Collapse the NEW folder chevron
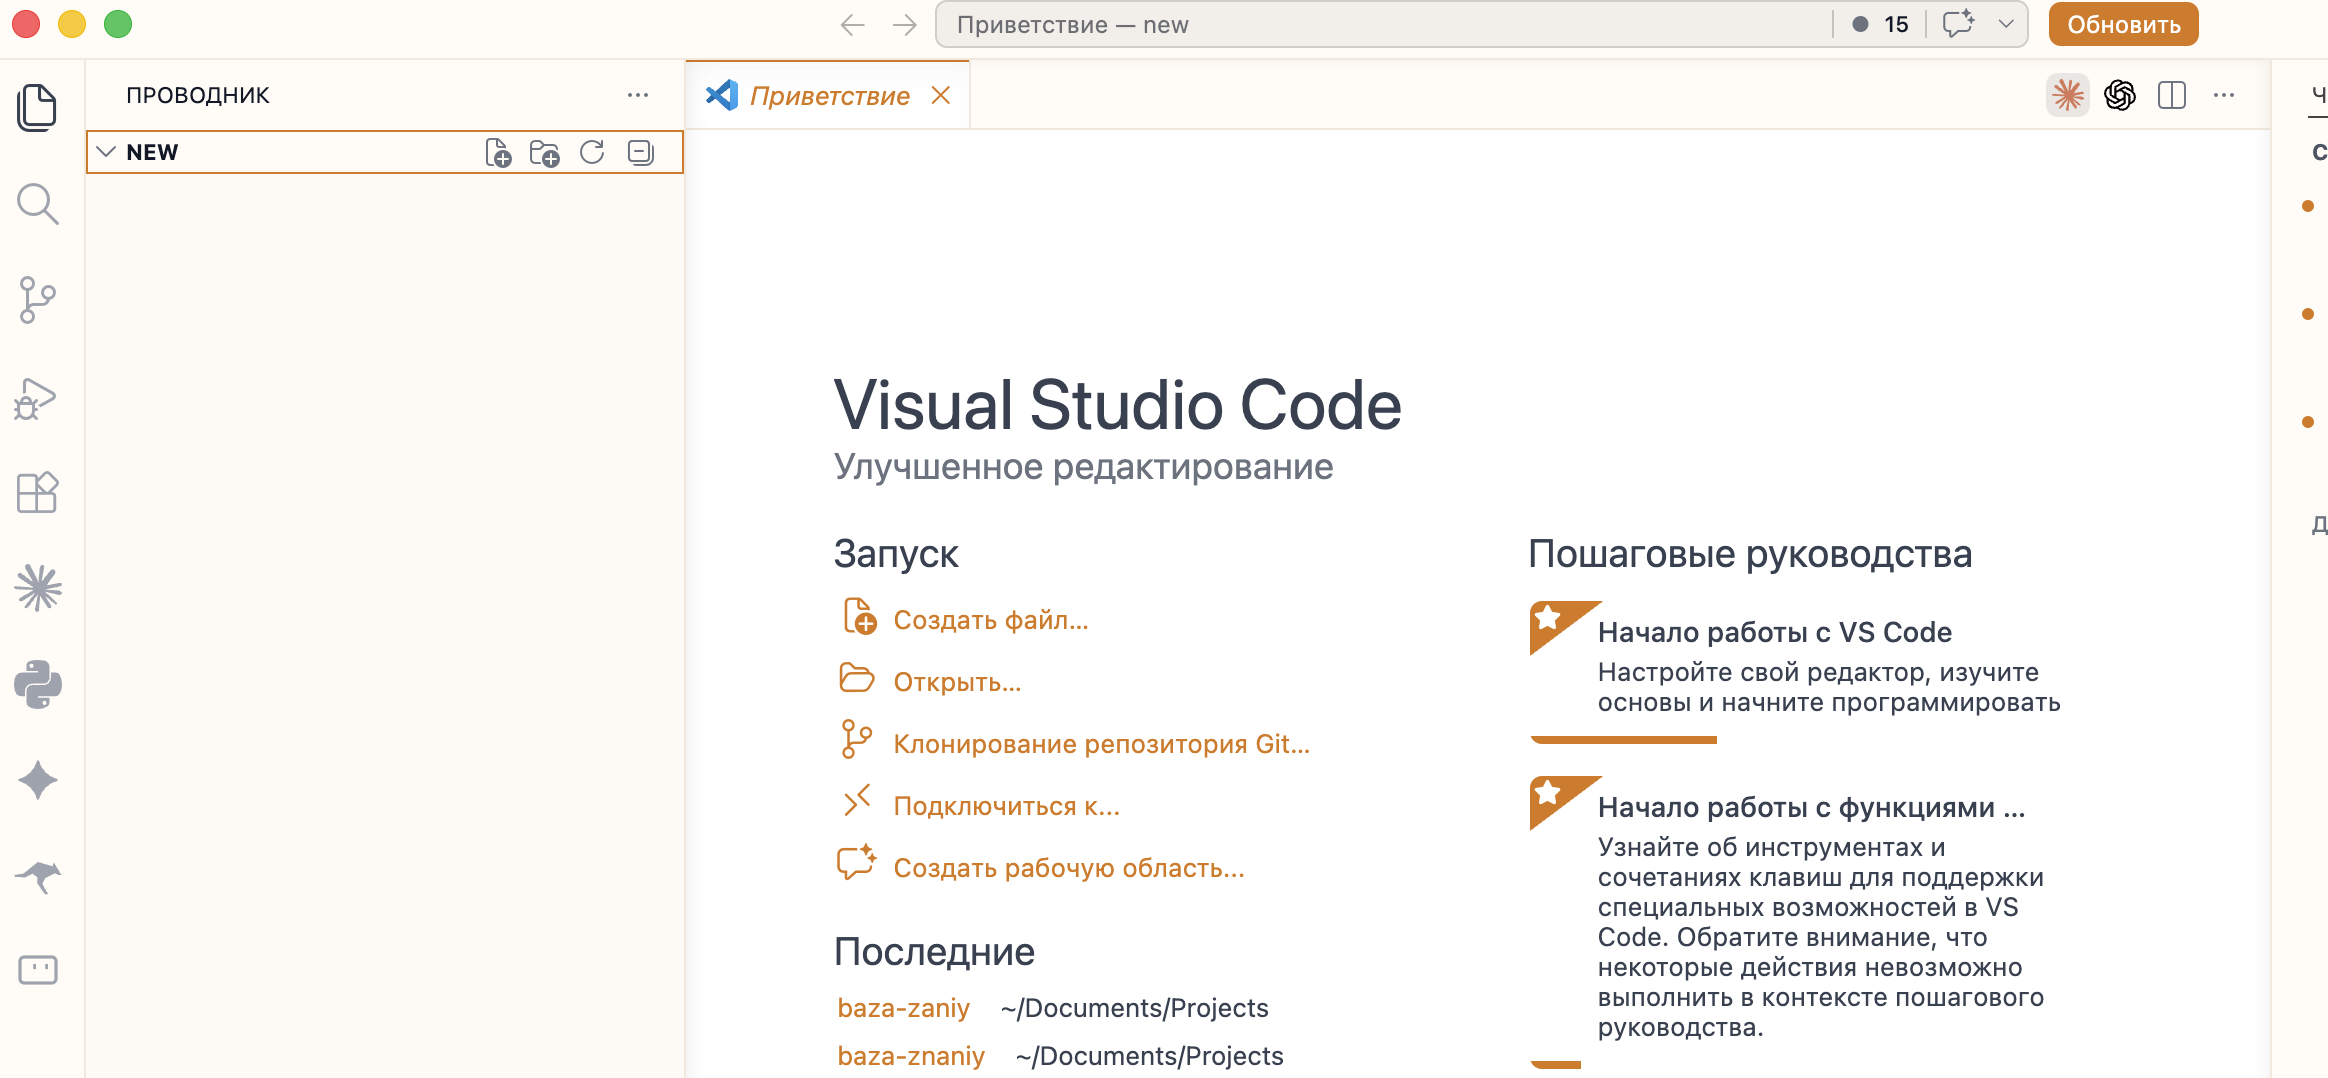The height and width of the screenshot is (1078, 2328). (106, 152)
